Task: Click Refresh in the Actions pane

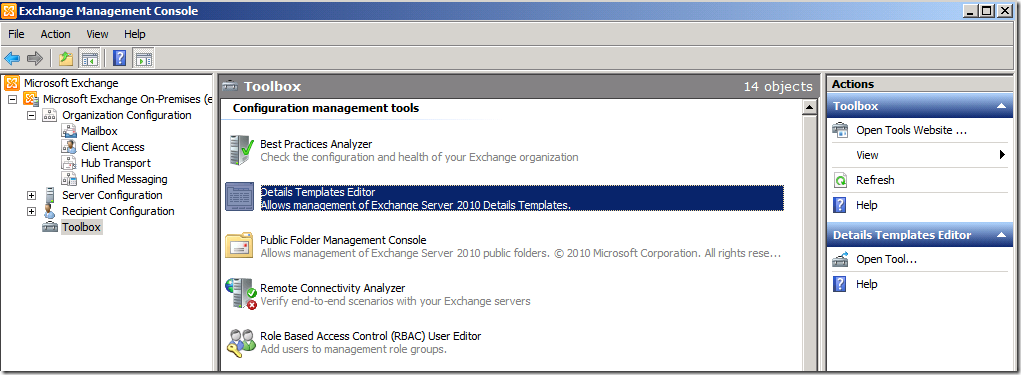Action: coord(875,180)
